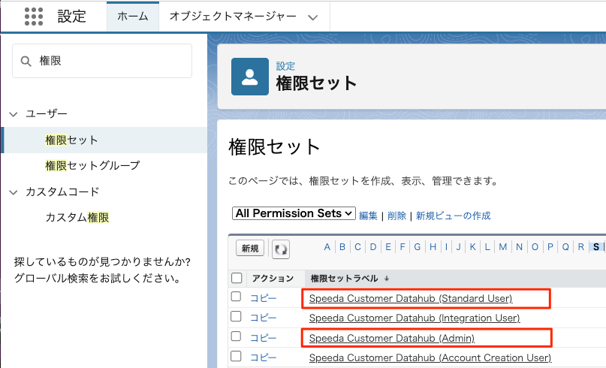Click the permission set user icon in header
The image size is (606, 368).
250,77
